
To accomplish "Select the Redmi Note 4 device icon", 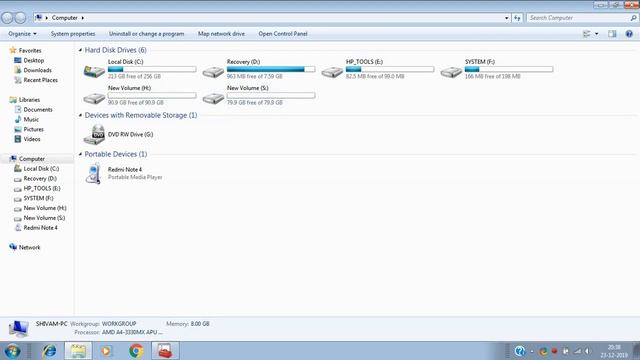I will click(94, 173).
